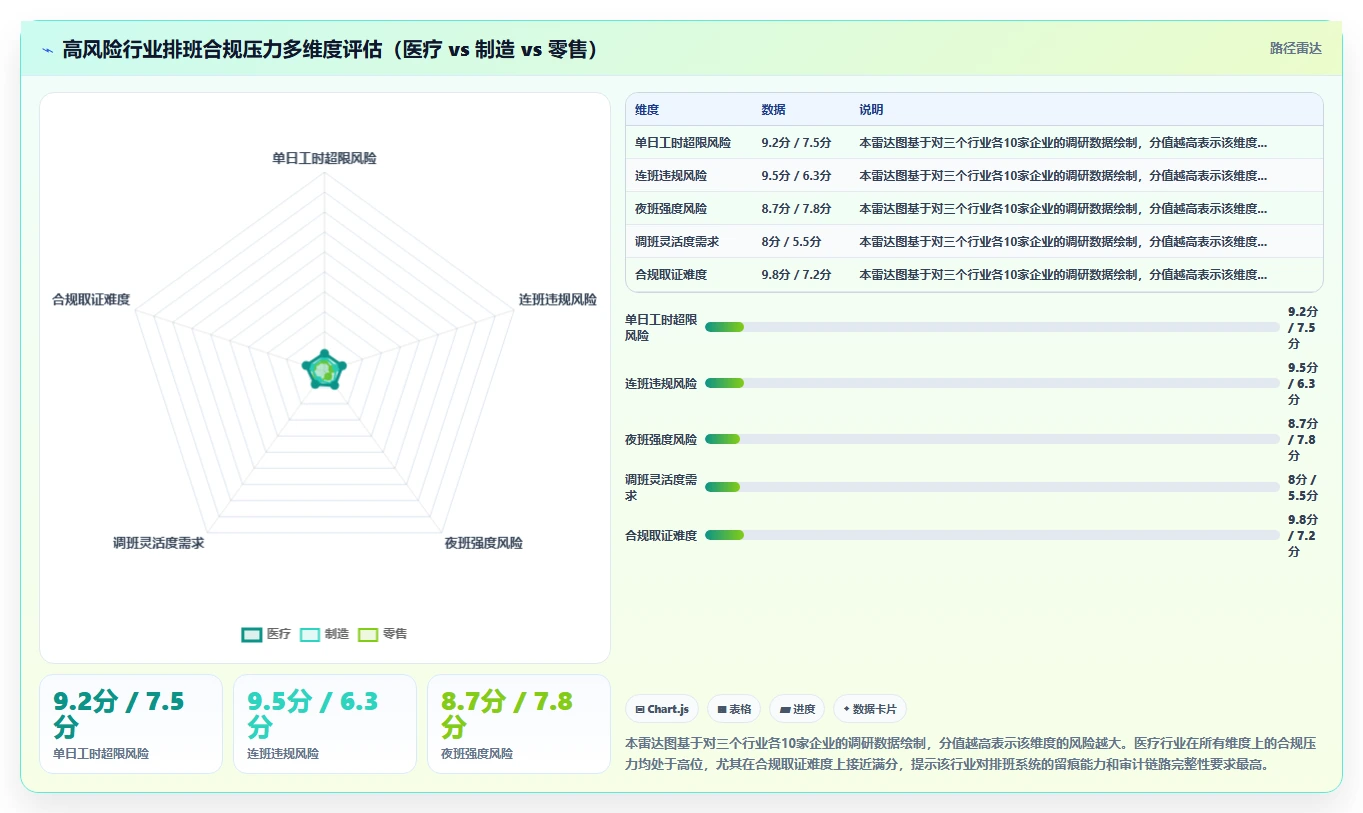
Task: Click the description text in the 合规取证难度 table row
Action: click(x=1063, y=275)
